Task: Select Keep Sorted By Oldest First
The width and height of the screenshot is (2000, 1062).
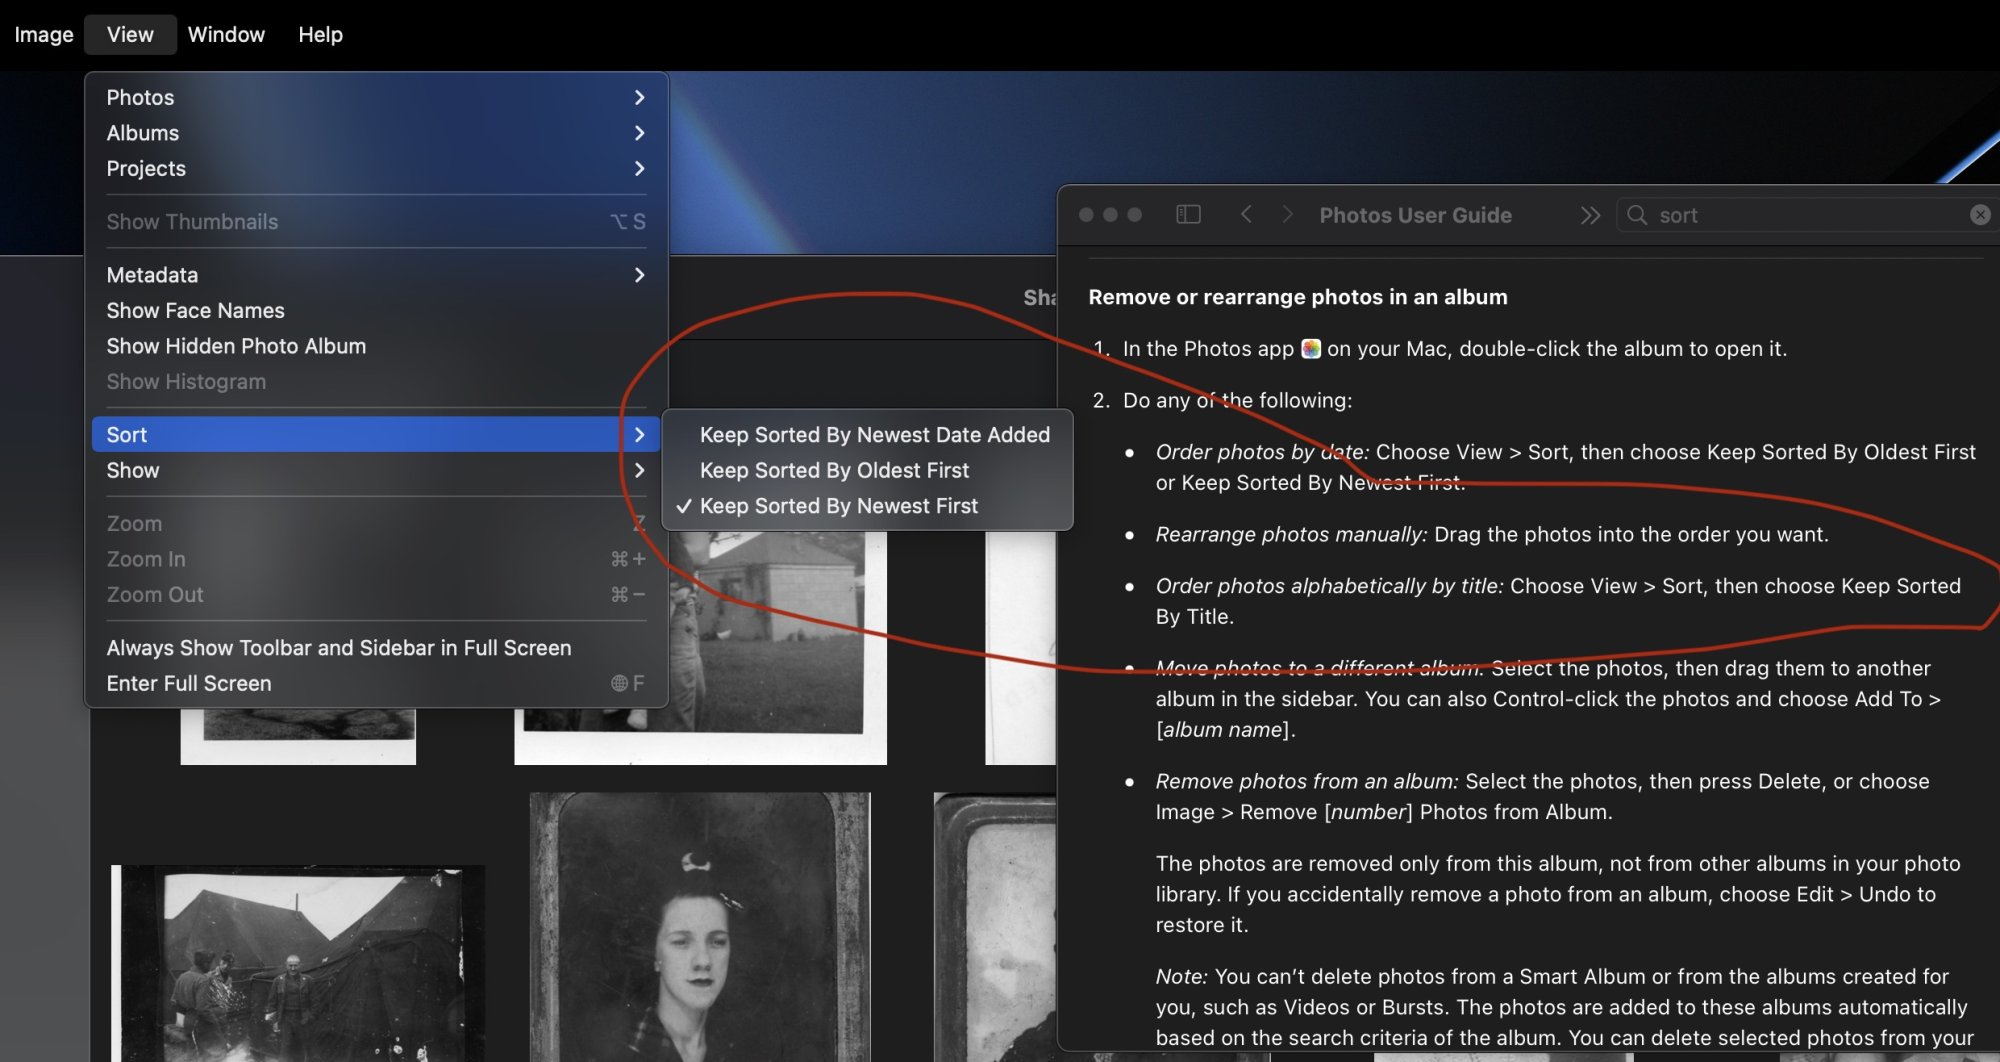Action: tap(867, 470)
